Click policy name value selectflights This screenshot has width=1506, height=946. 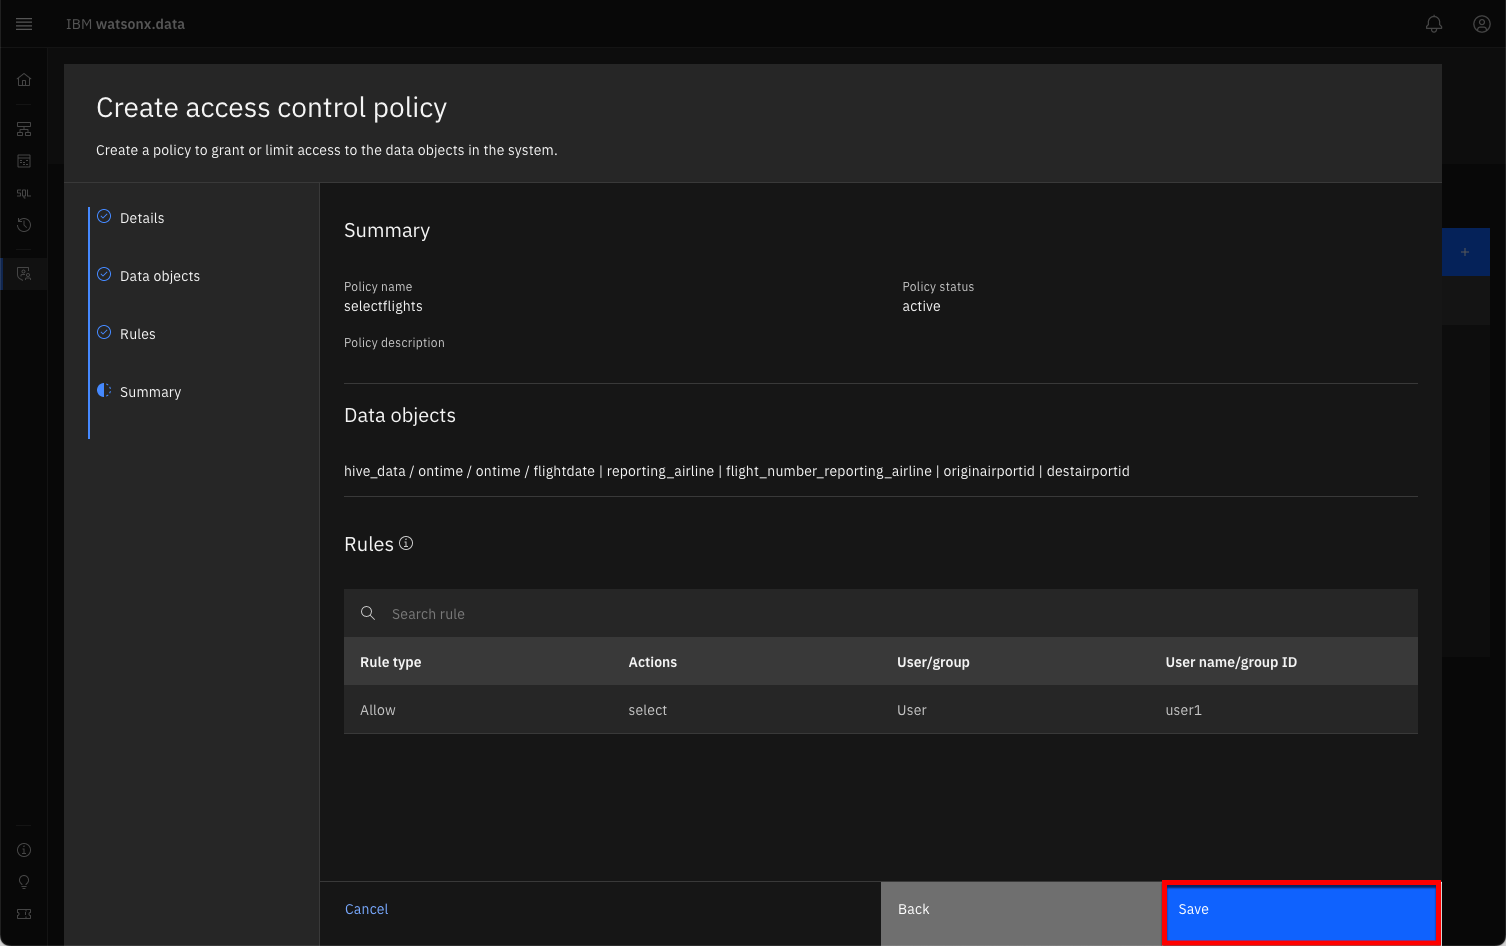pyautogui.click(x=383, y=306)
